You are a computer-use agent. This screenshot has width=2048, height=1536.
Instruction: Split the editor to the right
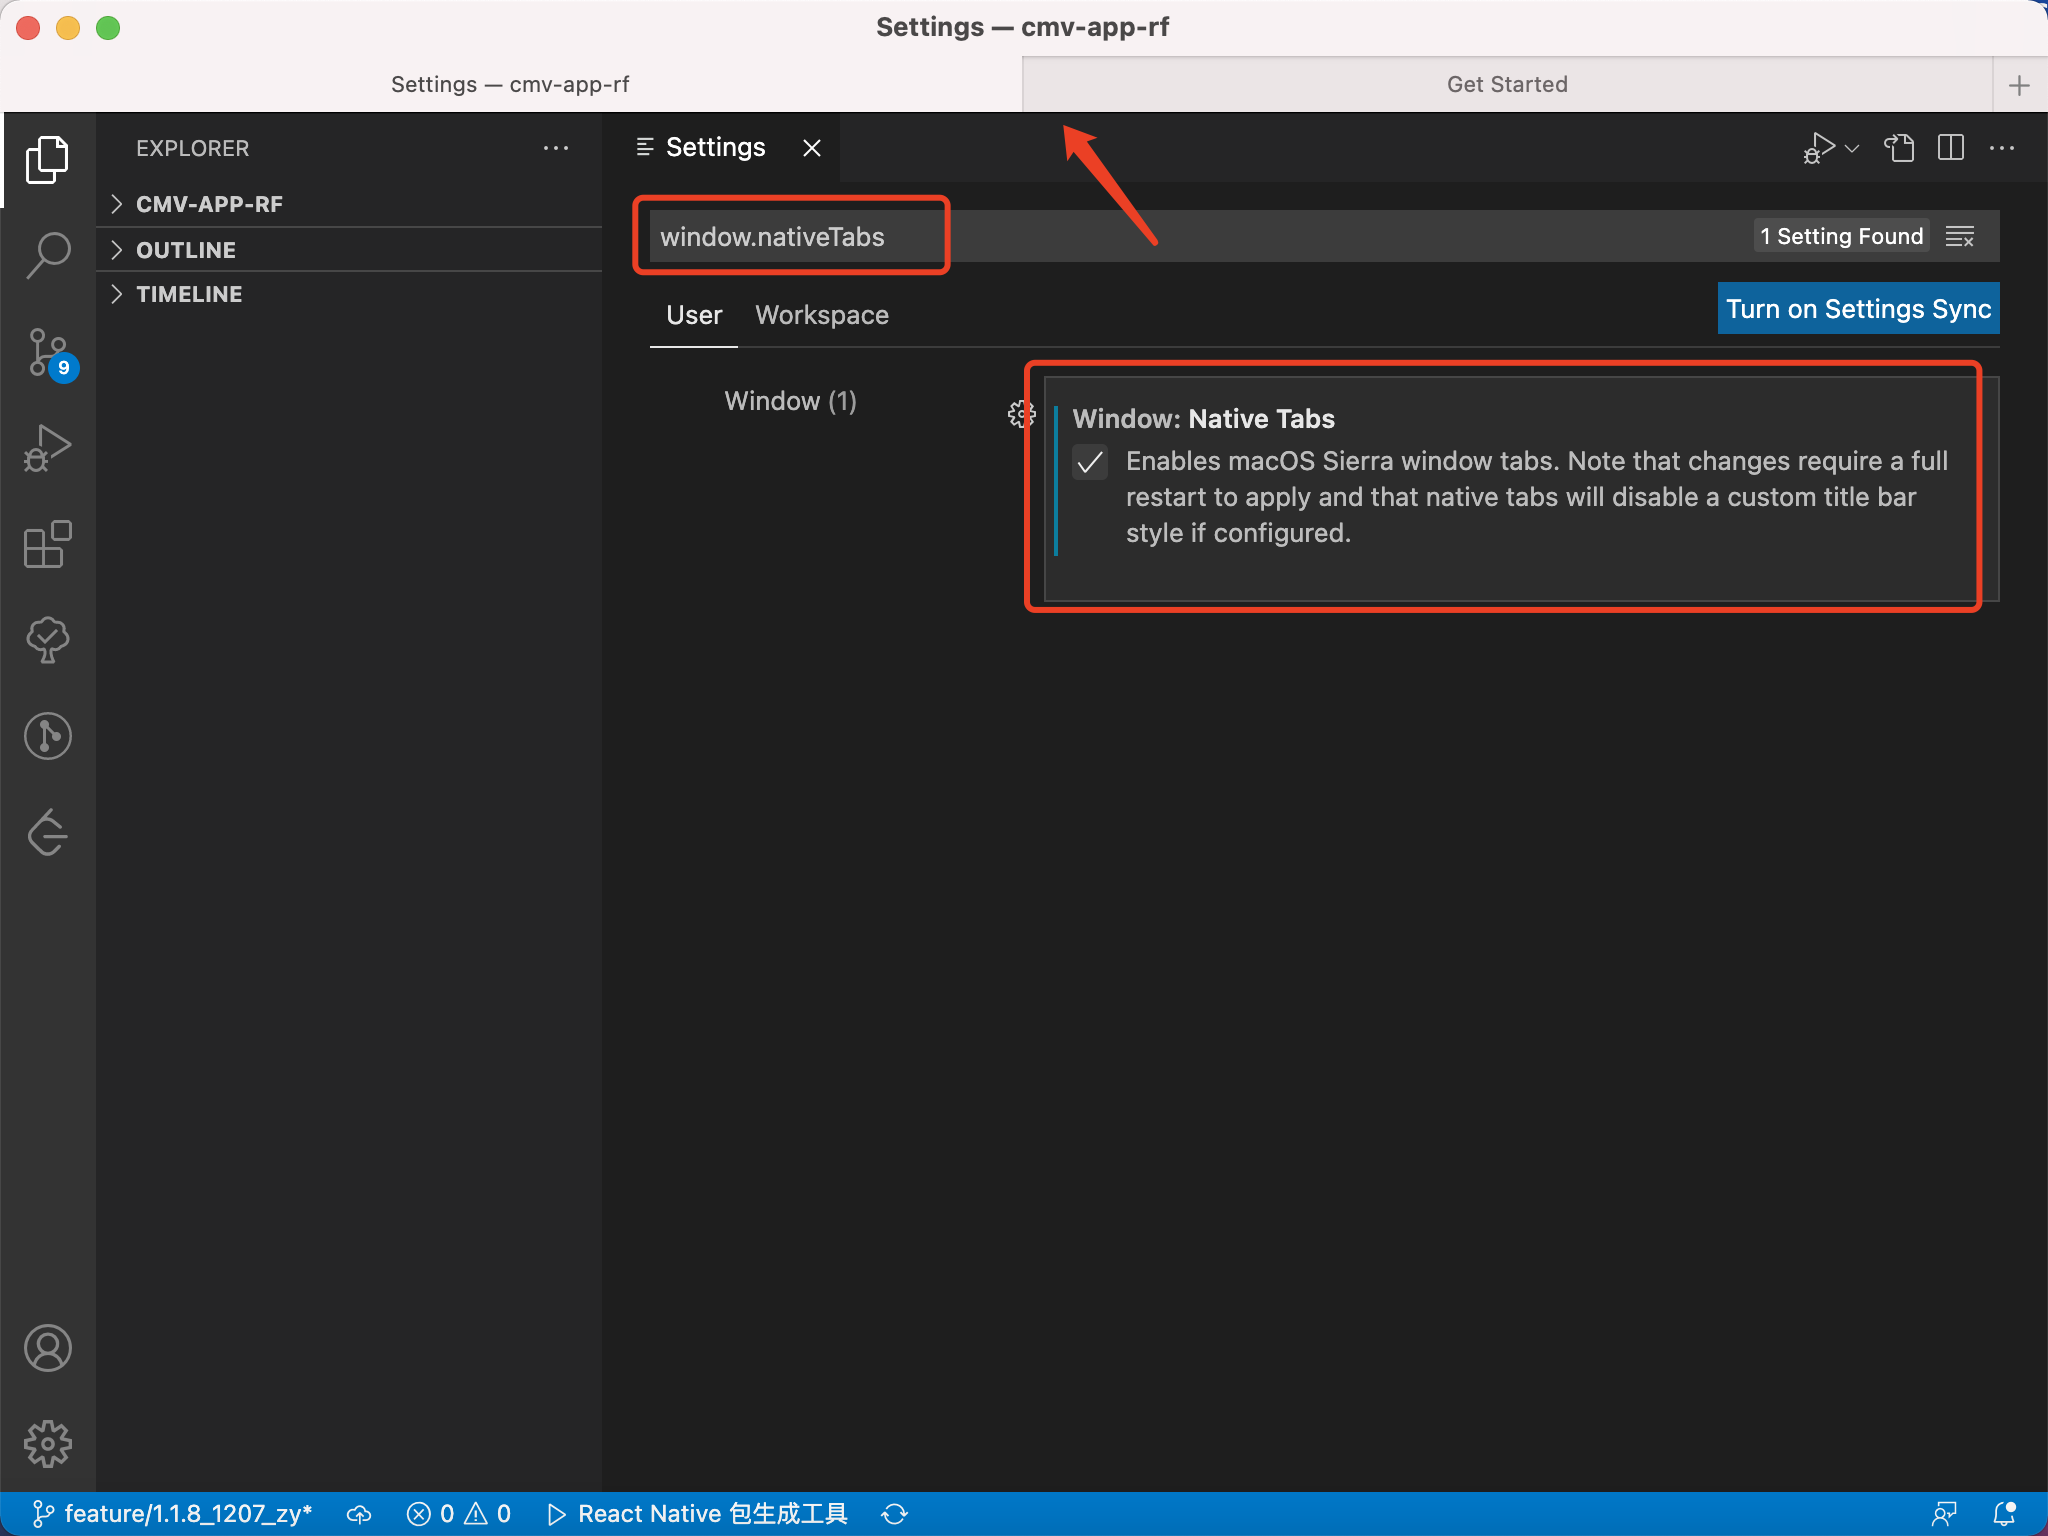coord(1950,148)
